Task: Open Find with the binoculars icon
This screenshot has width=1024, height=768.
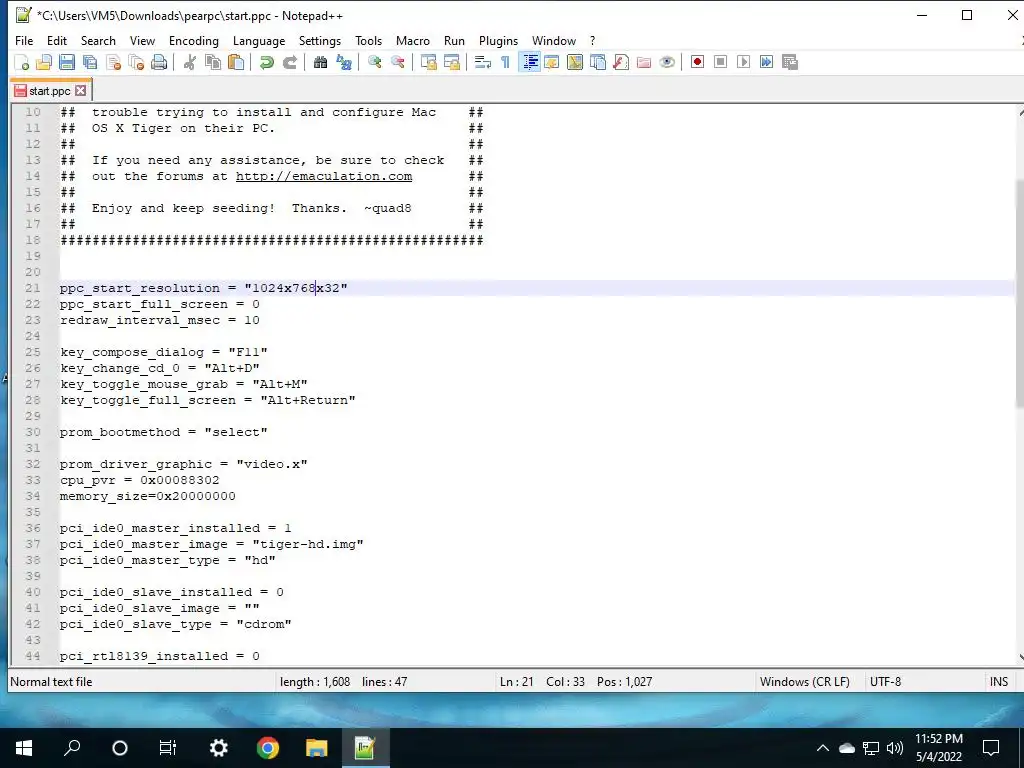Action: (x=320, y=63)
